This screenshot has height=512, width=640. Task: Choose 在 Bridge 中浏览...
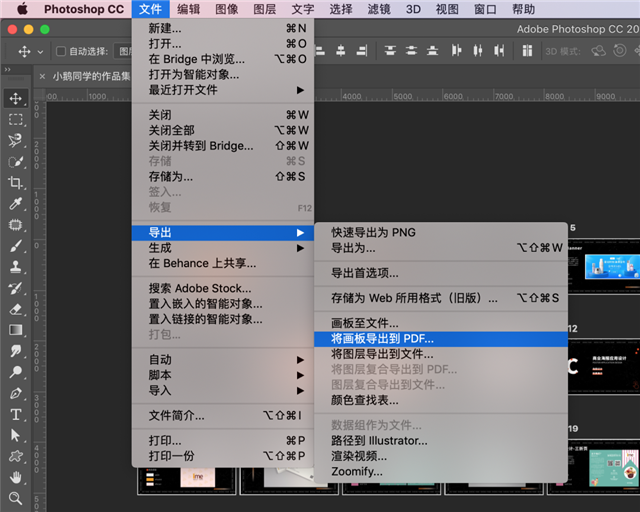pyautogui.click(x=223, y=59)
